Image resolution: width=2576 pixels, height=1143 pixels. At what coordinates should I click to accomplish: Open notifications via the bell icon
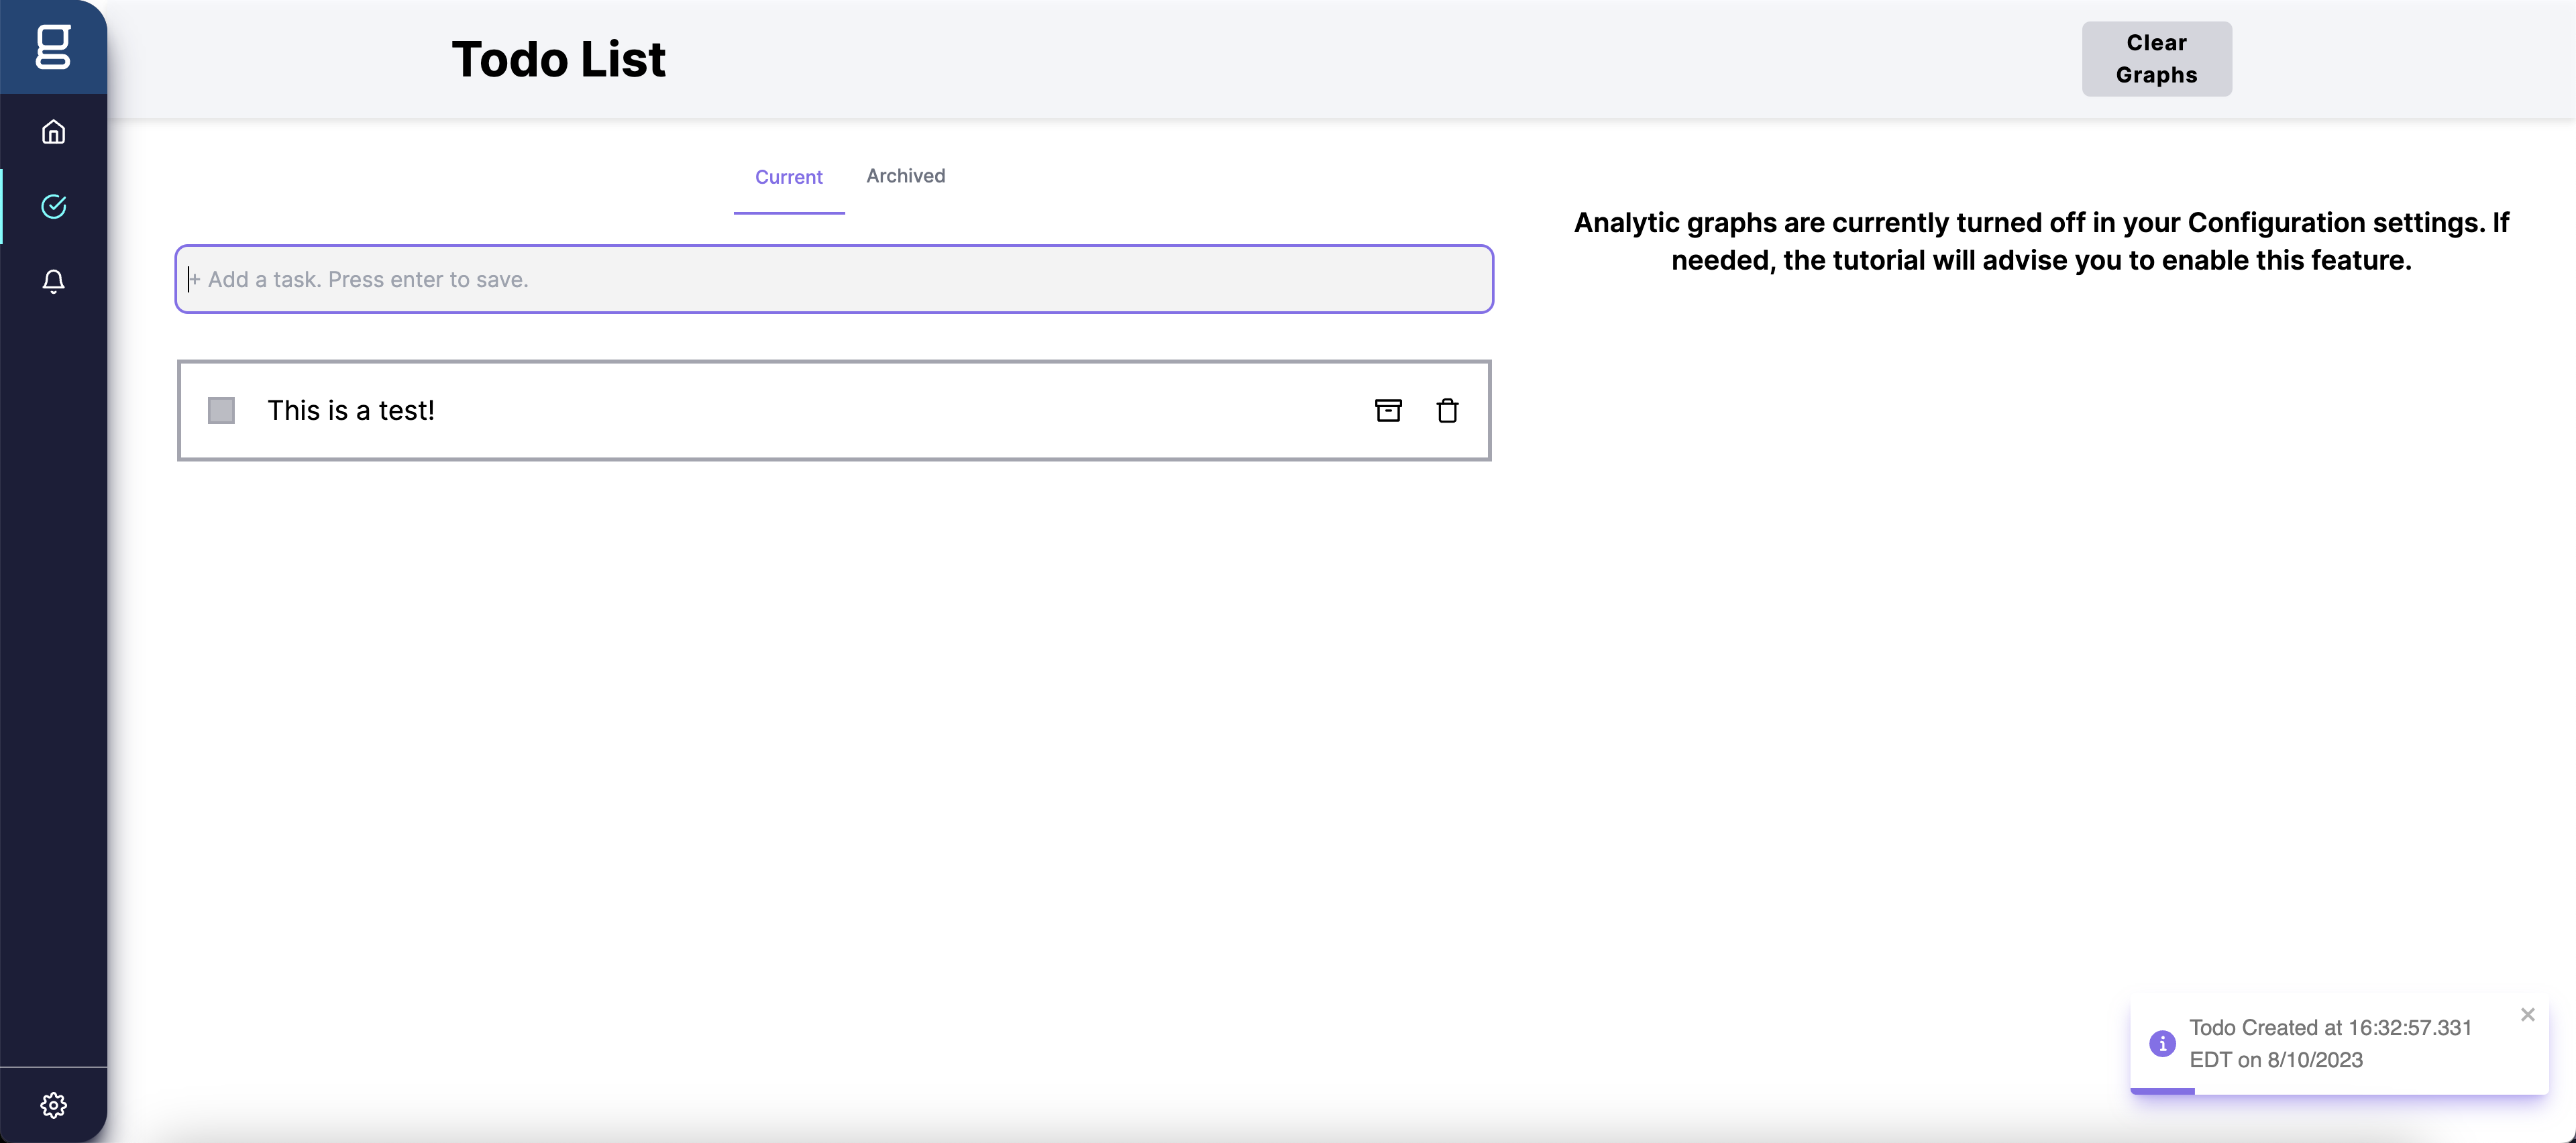(x=53, y=281)
